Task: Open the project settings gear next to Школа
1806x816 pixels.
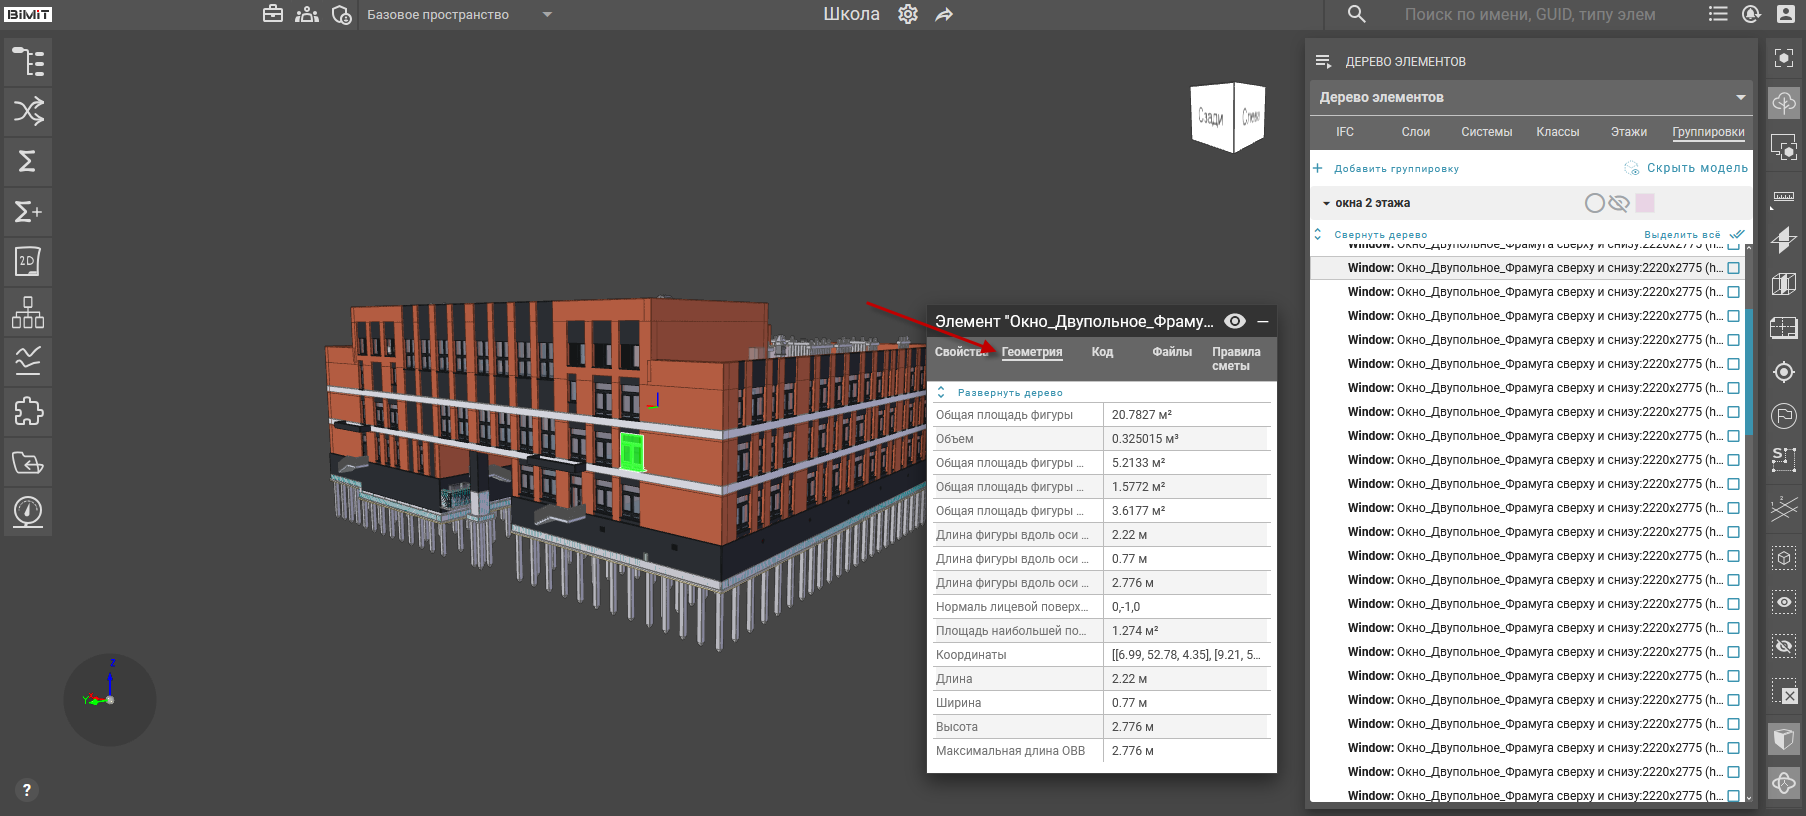Action: point(908,14)
